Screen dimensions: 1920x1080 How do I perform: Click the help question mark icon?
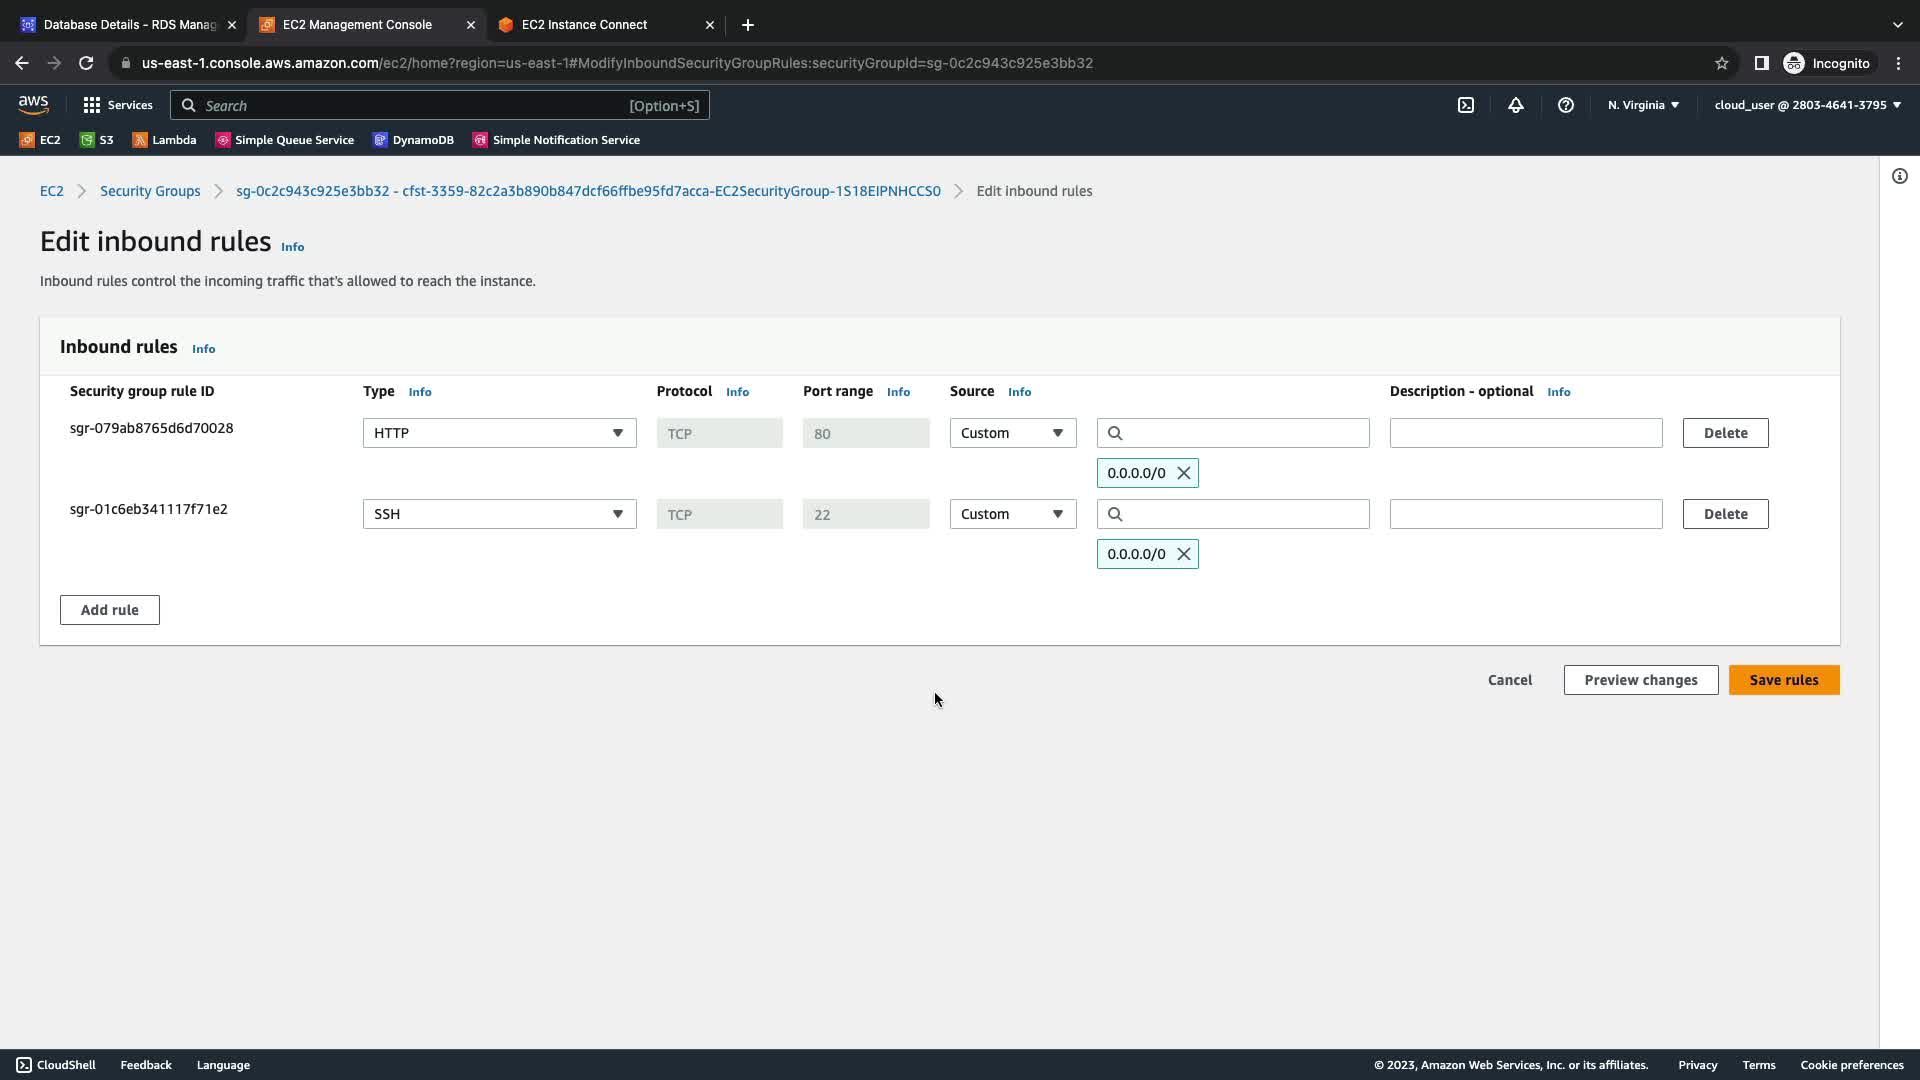tap(1566, 105)
